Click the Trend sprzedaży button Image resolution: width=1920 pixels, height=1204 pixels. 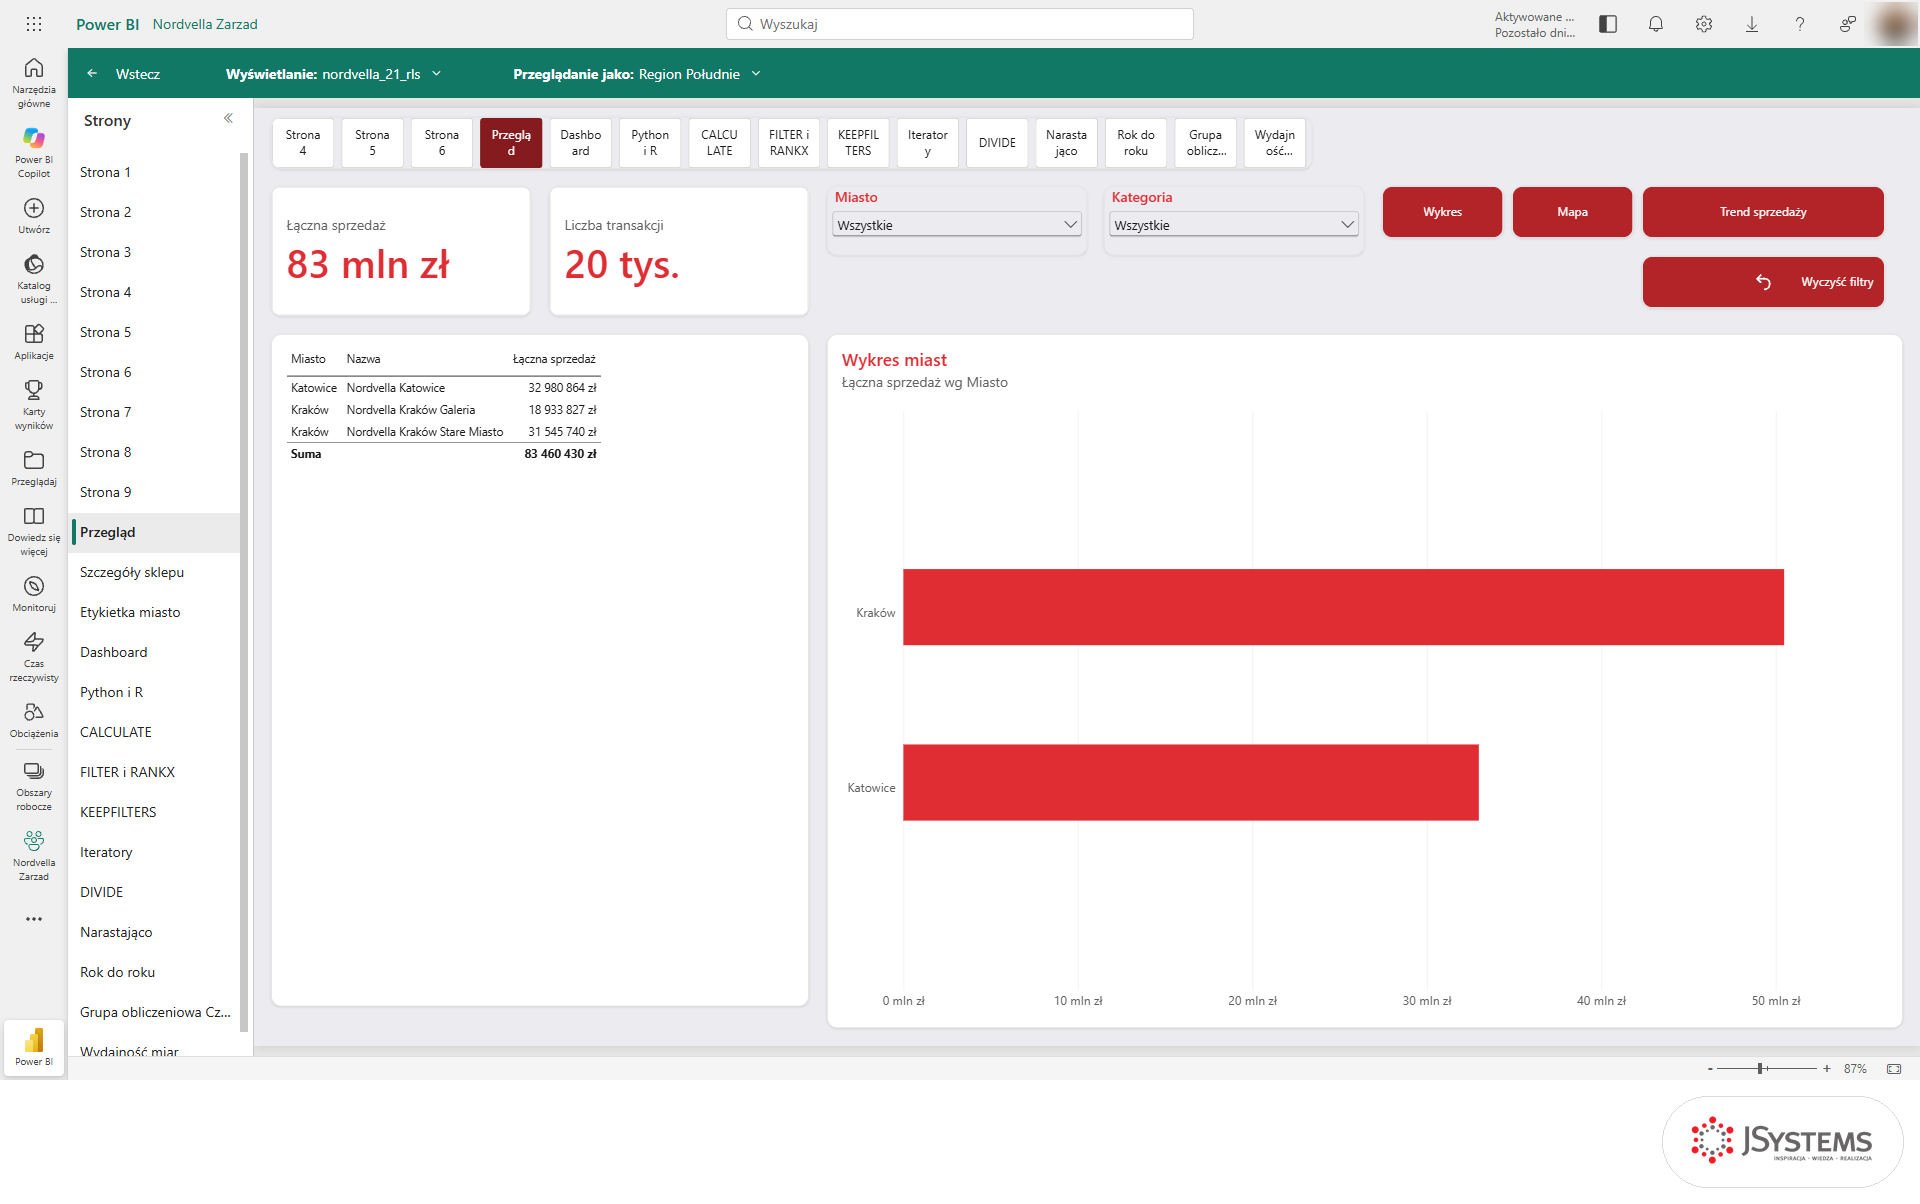click(x=1763, y=212)
